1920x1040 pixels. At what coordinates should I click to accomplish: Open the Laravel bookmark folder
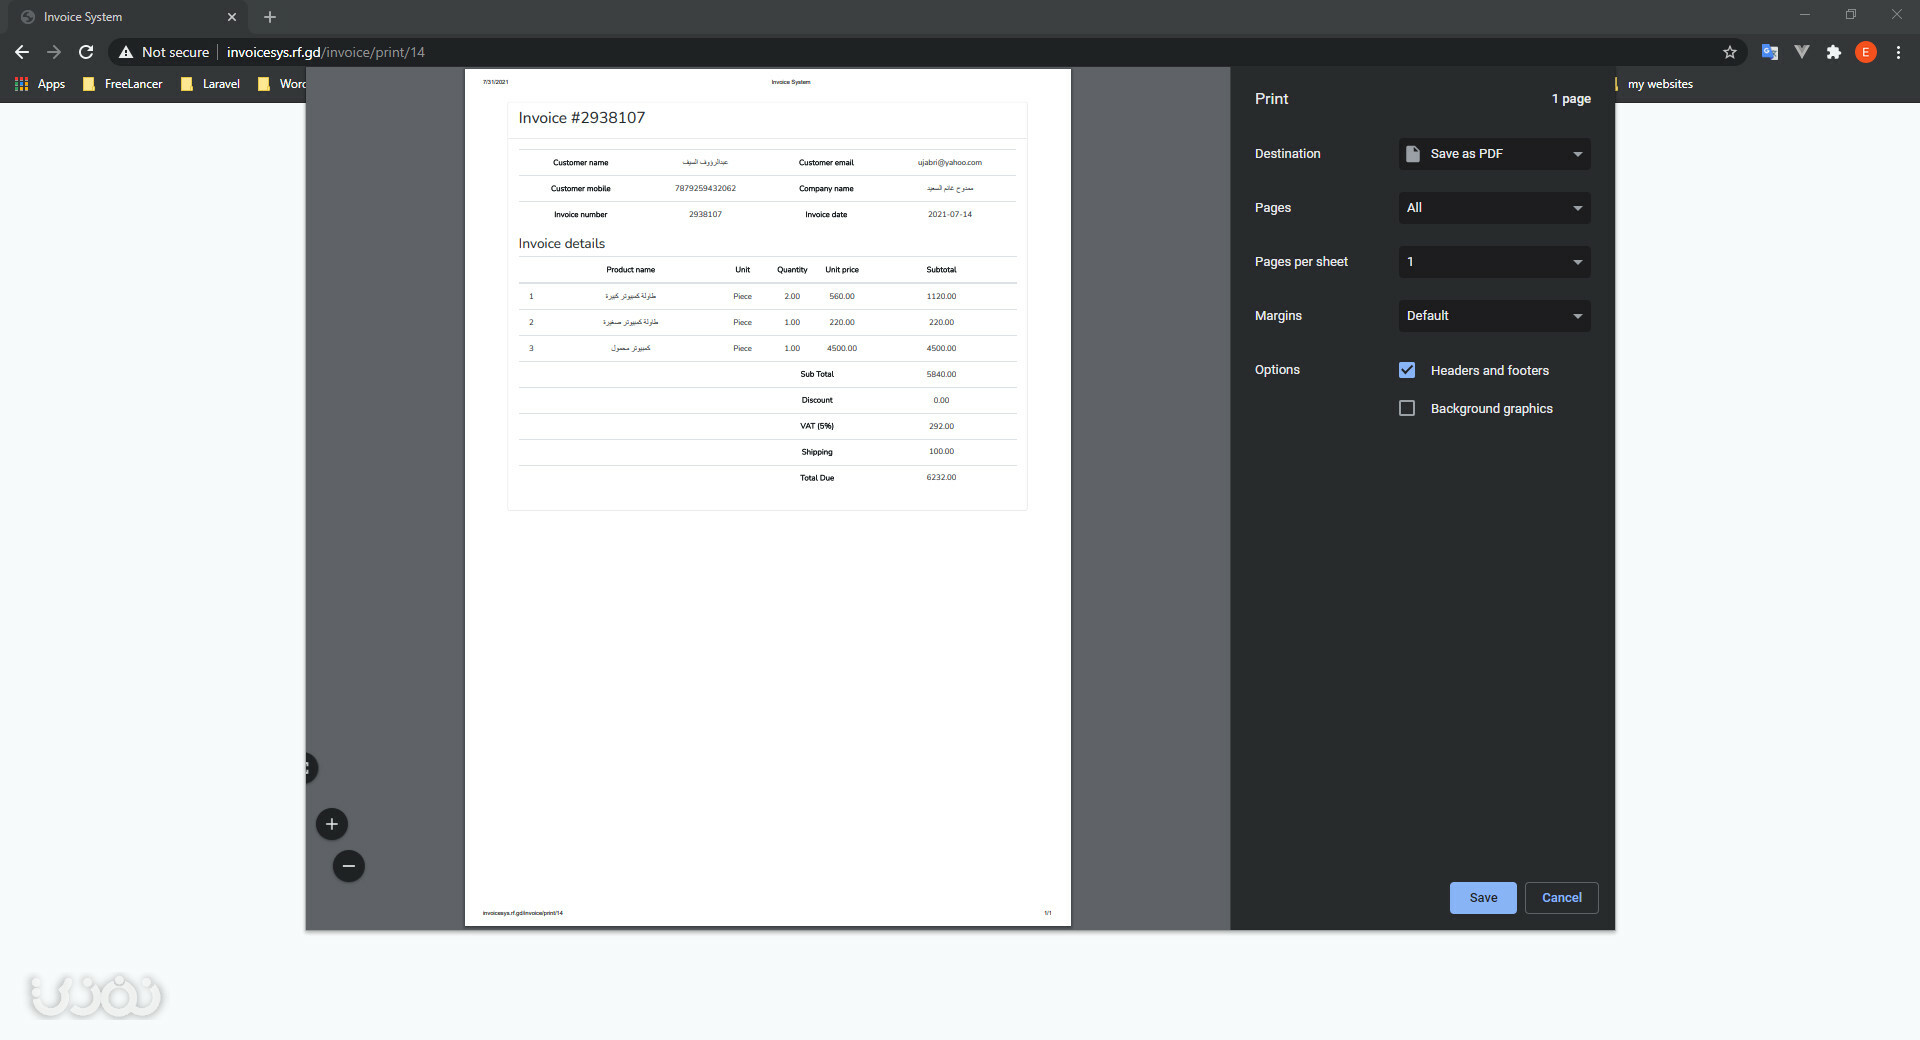(210, 84)
